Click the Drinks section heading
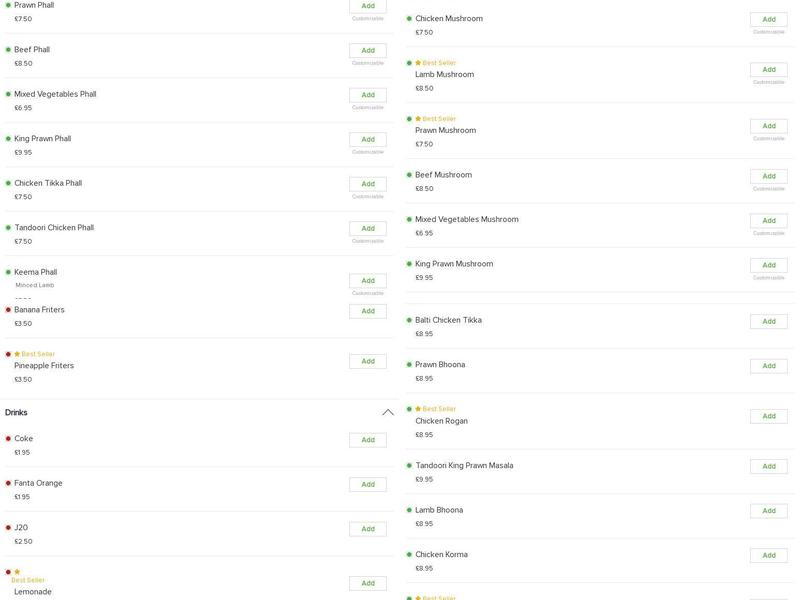 (16, 412)
